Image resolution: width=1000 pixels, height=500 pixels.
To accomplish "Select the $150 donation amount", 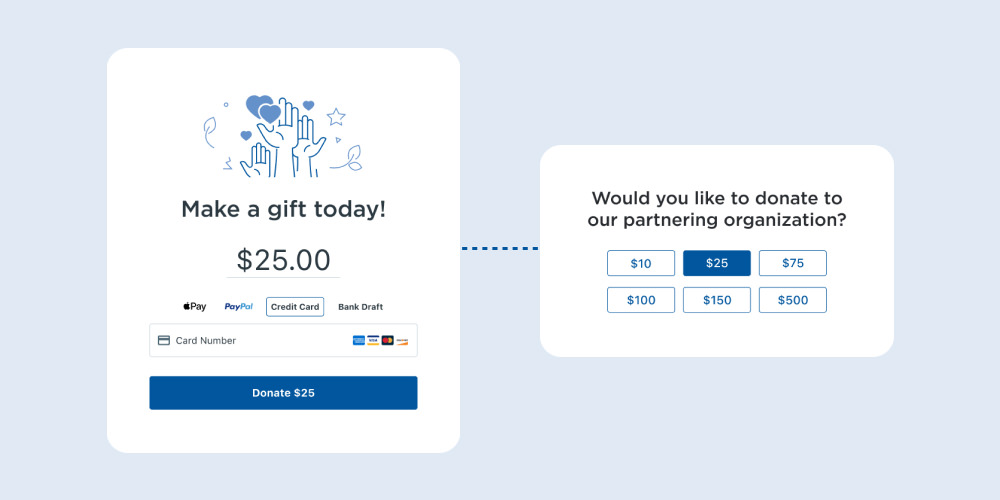I will 717,300.
